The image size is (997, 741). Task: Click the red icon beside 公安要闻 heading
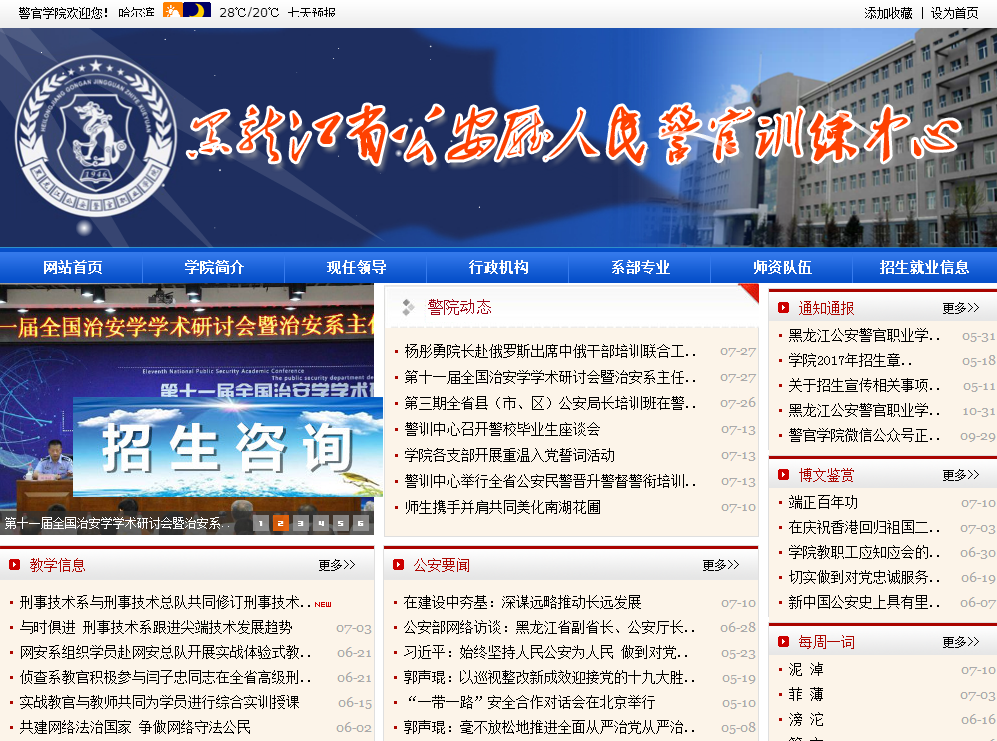coord(399,565)
